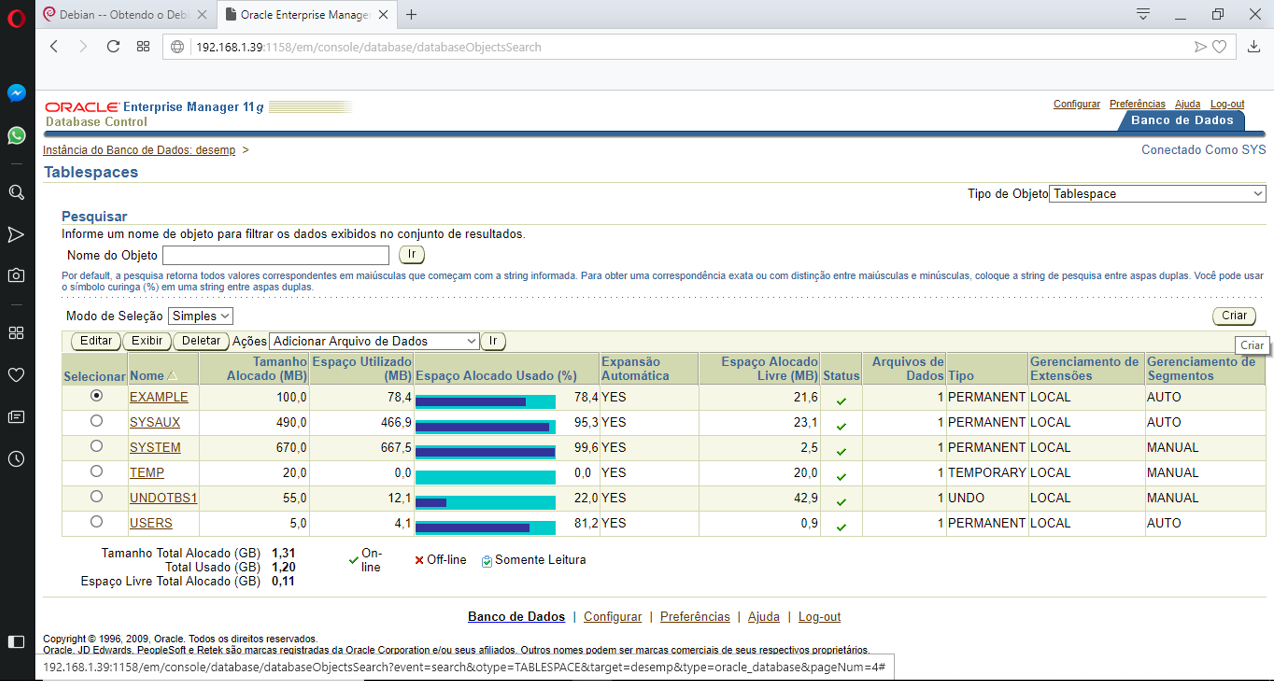
Task: Open the TEMP tablespace link
Action: [x=147, y=472]
